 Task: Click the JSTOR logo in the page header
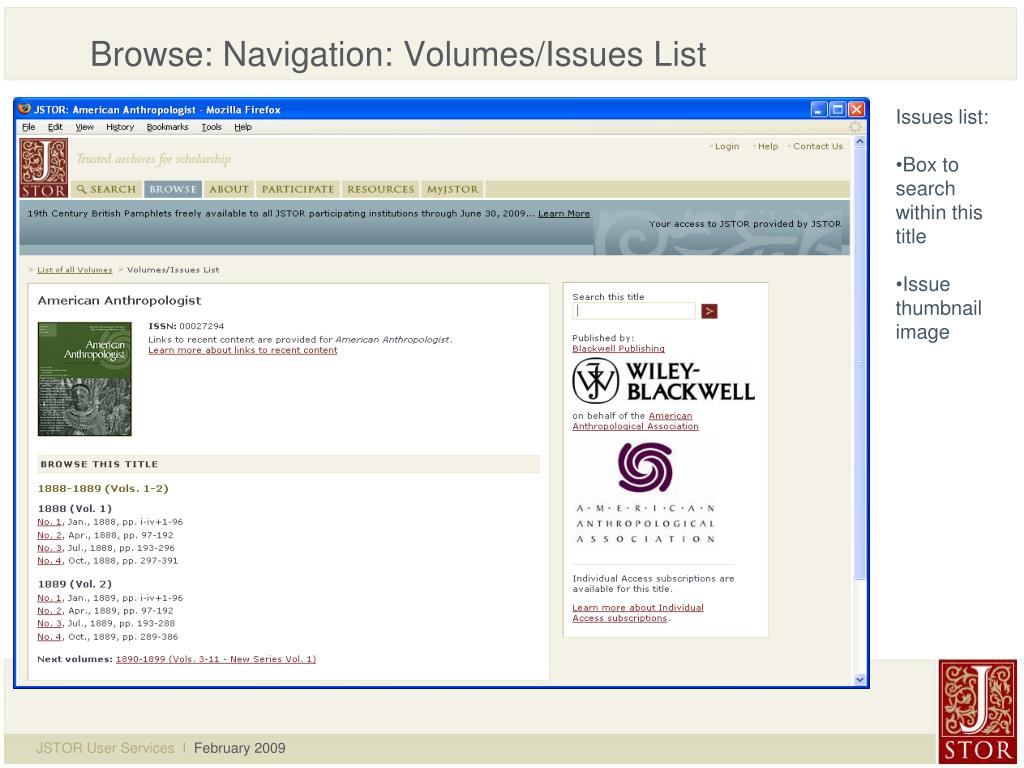pos(44,168)
